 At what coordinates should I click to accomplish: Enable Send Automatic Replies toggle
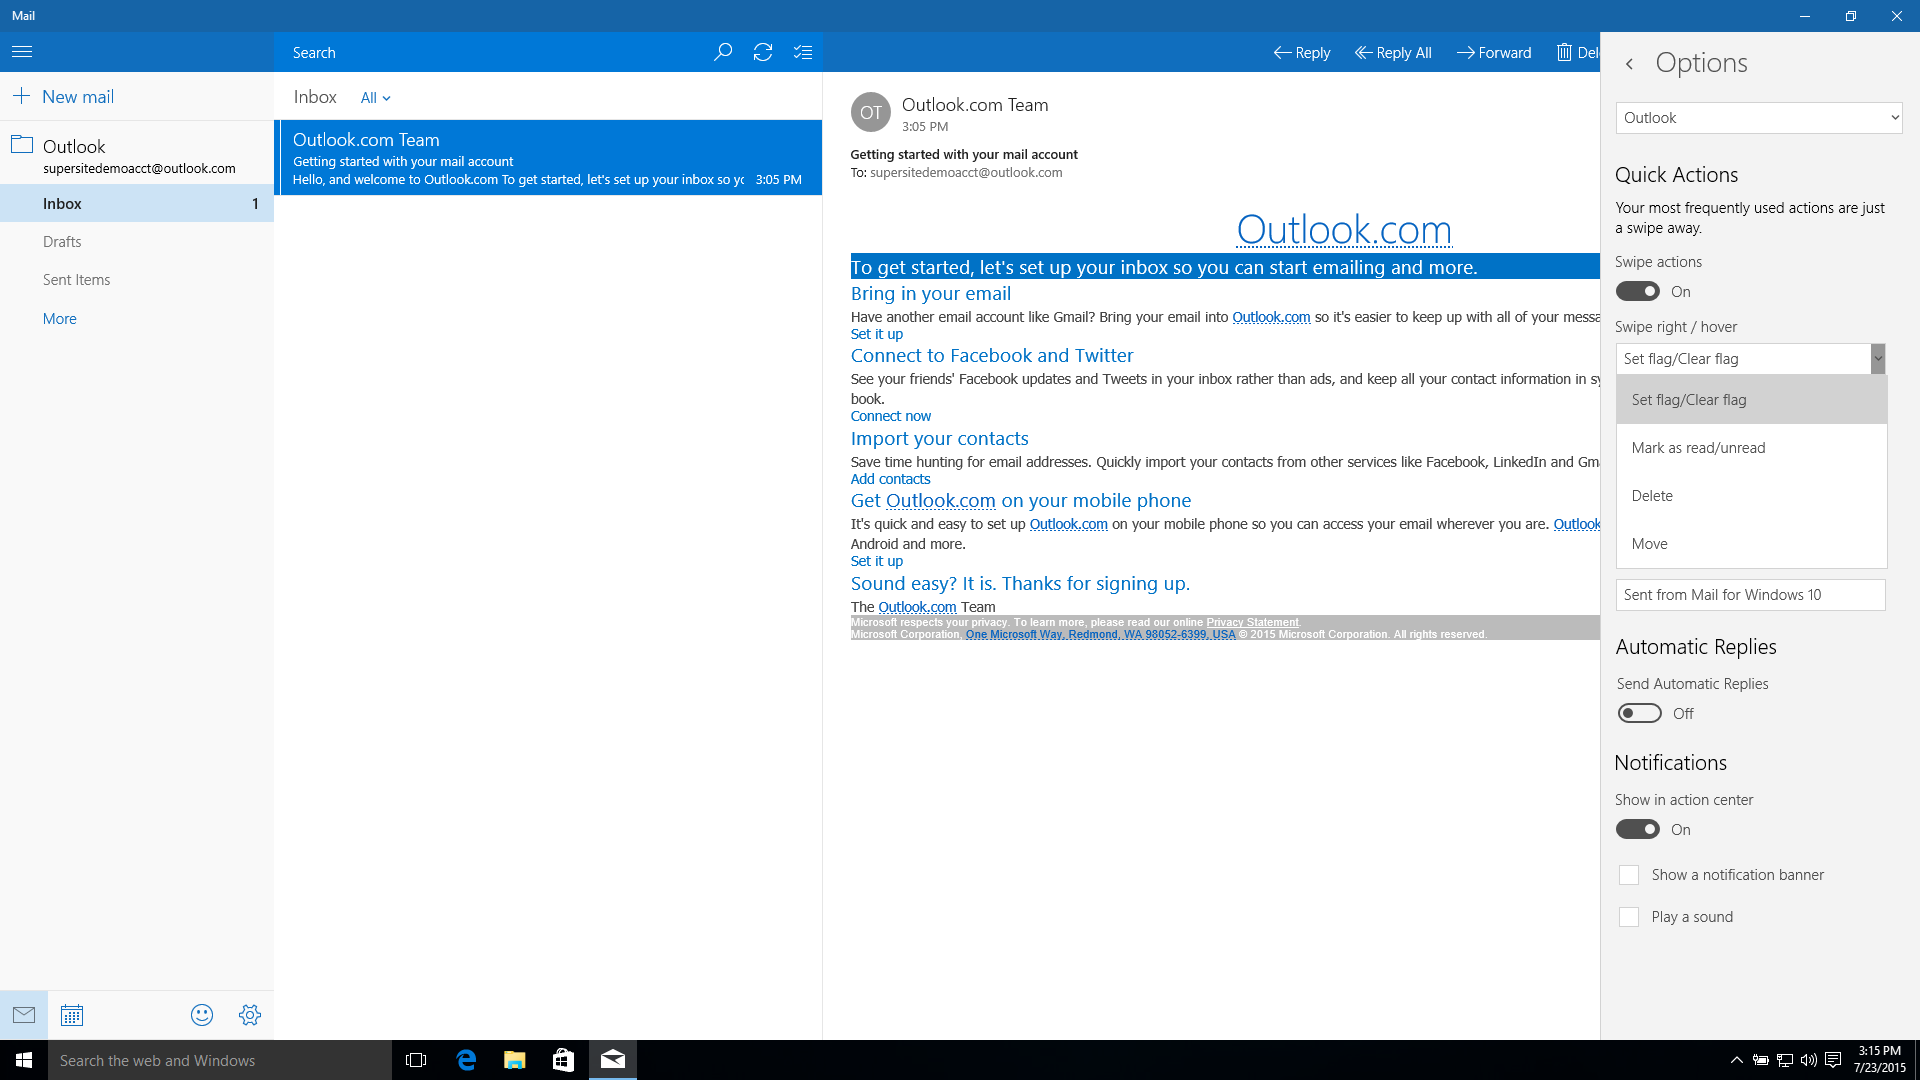pos(1639,713)
